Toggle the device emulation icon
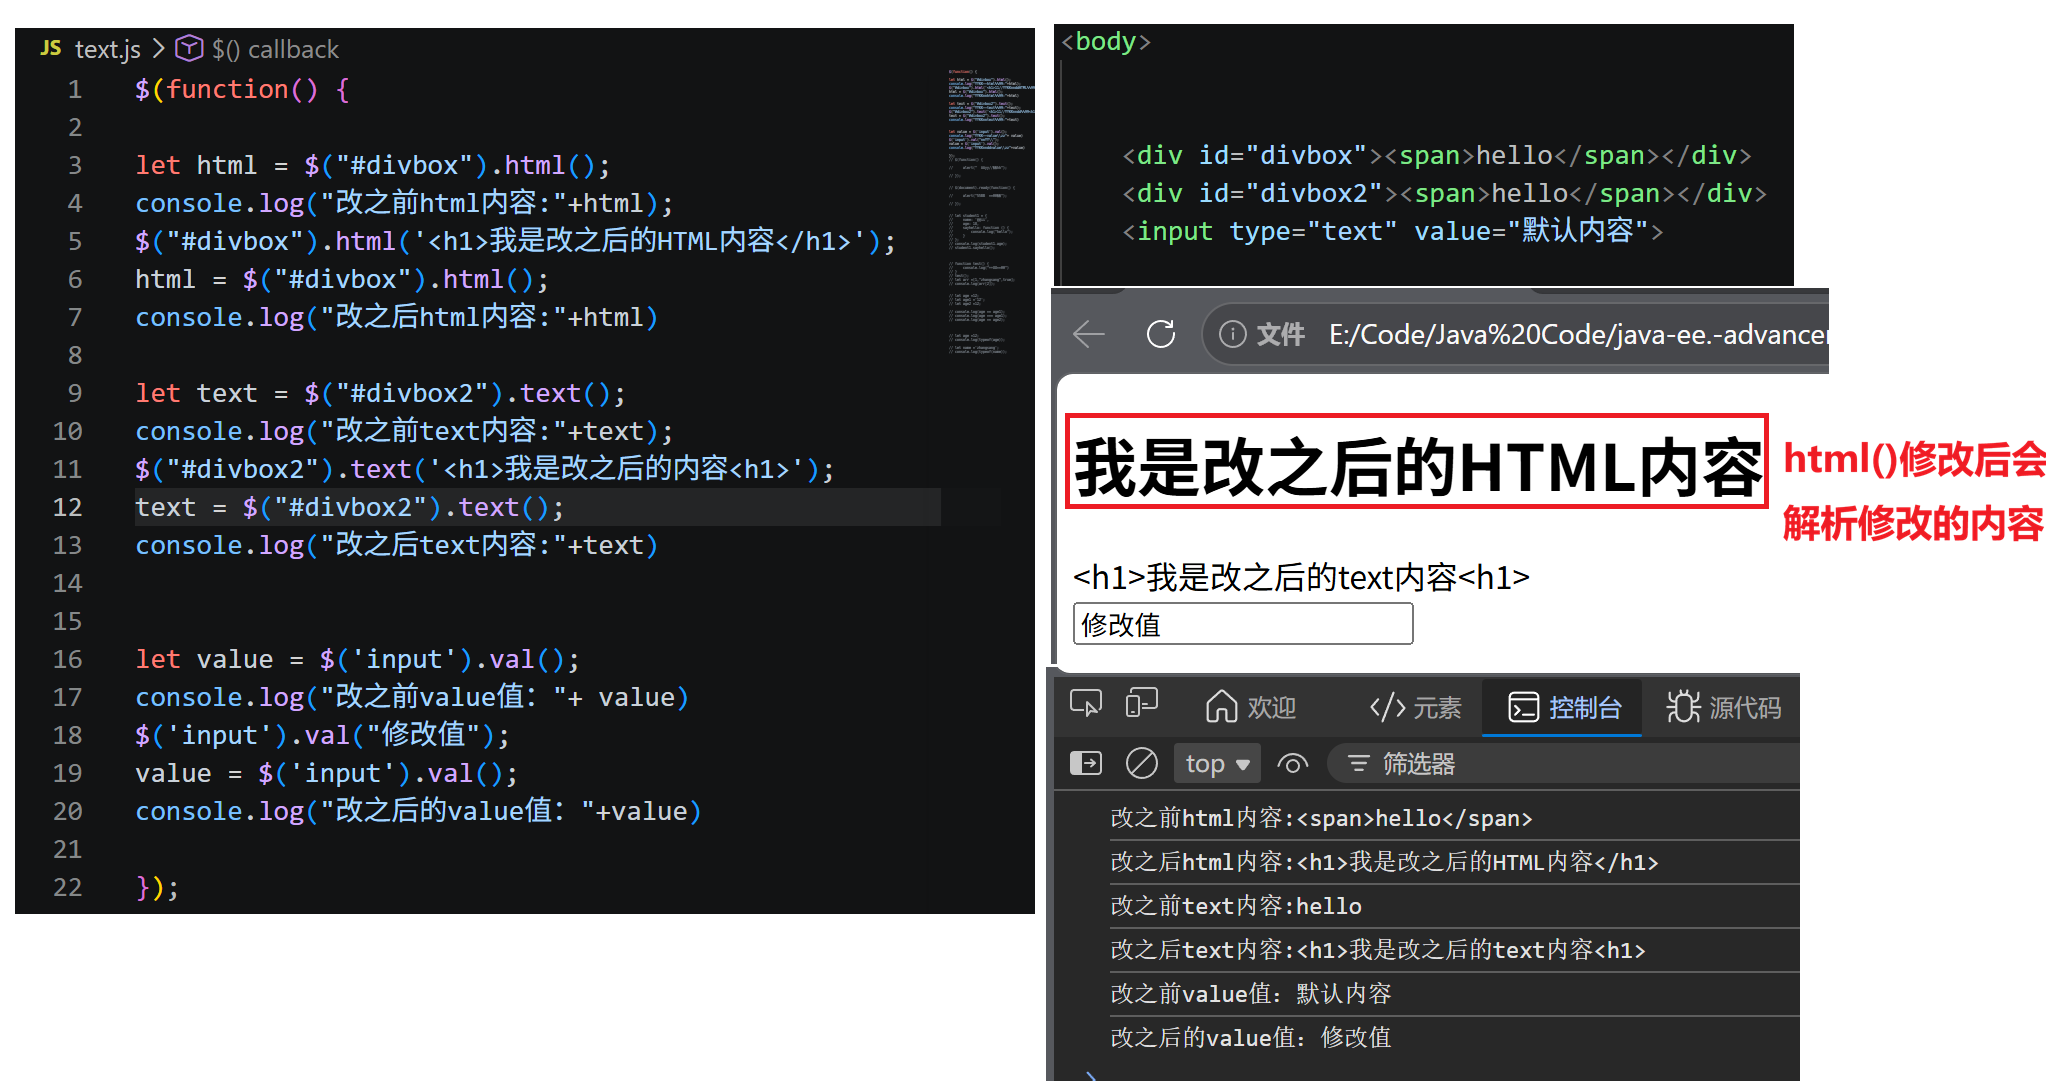 click(x=1141, y=704)
